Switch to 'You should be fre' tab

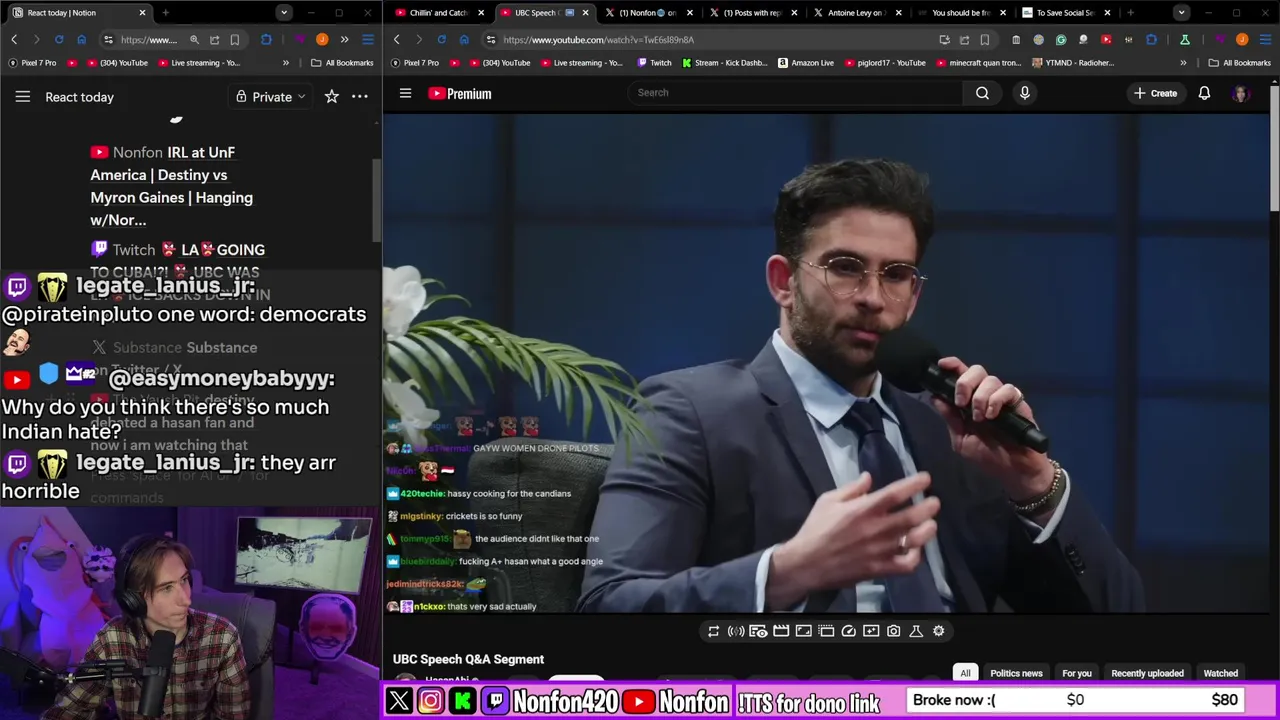[x=960, y=13]
